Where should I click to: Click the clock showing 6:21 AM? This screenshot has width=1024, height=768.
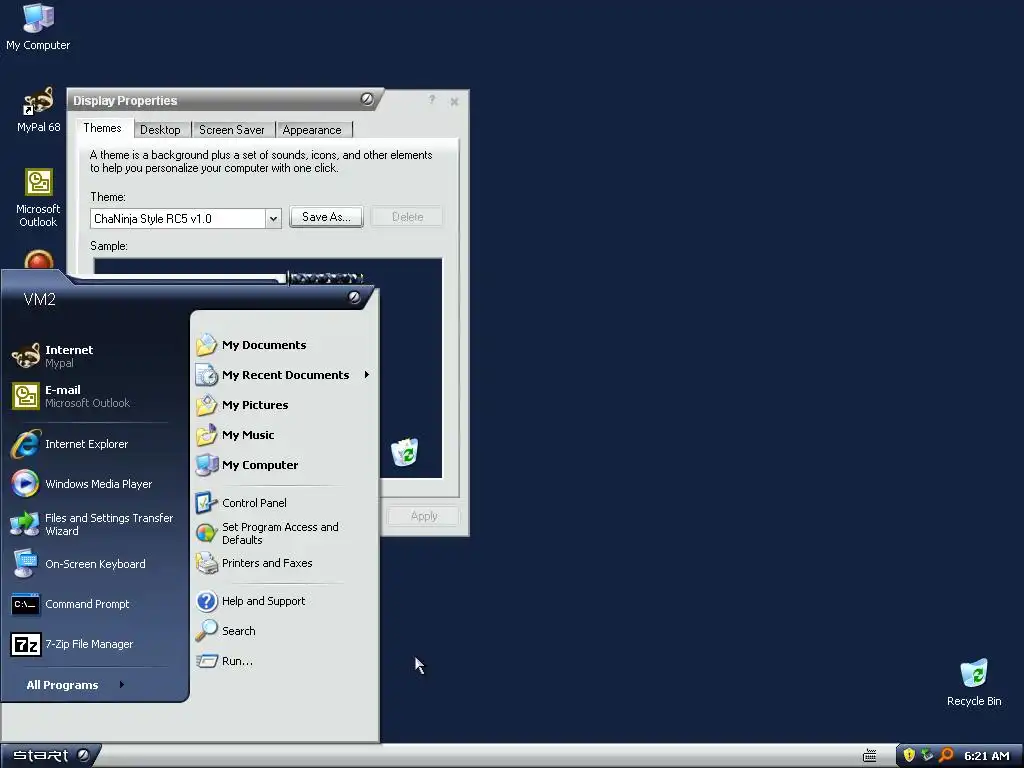tap(987, 756)
